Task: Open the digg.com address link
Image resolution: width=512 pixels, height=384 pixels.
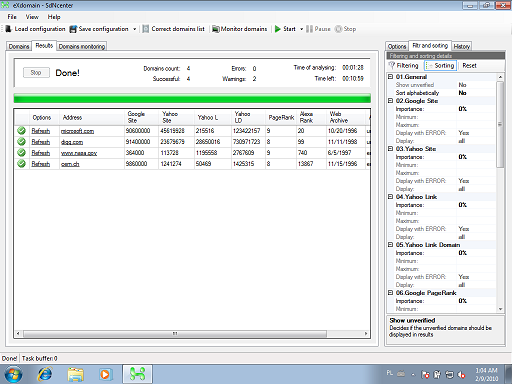Action: click(x=72, y=142)
